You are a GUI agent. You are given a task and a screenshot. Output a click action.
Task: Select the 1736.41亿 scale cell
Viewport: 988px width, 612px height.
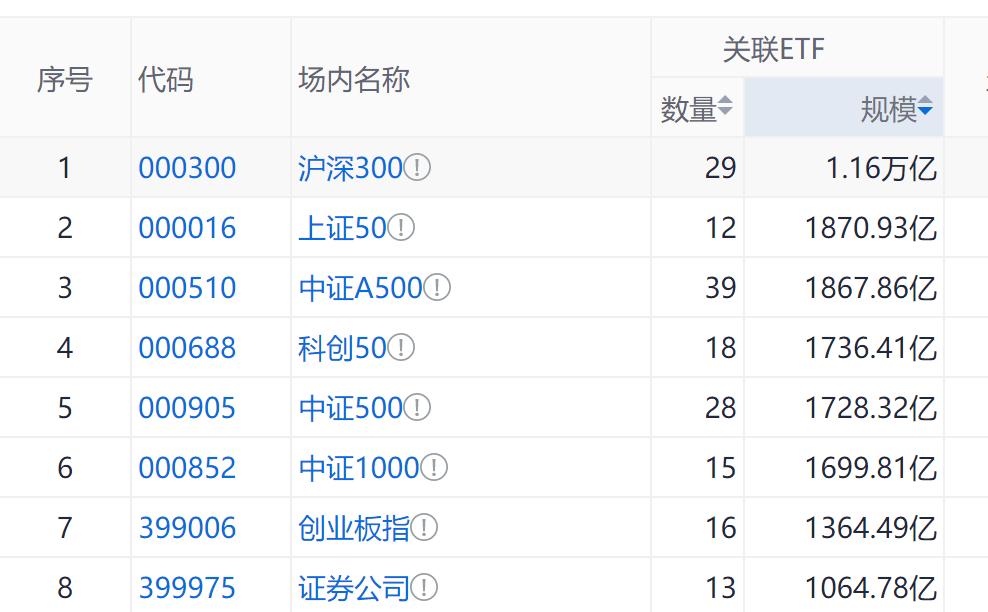click(x=844, y=347)
